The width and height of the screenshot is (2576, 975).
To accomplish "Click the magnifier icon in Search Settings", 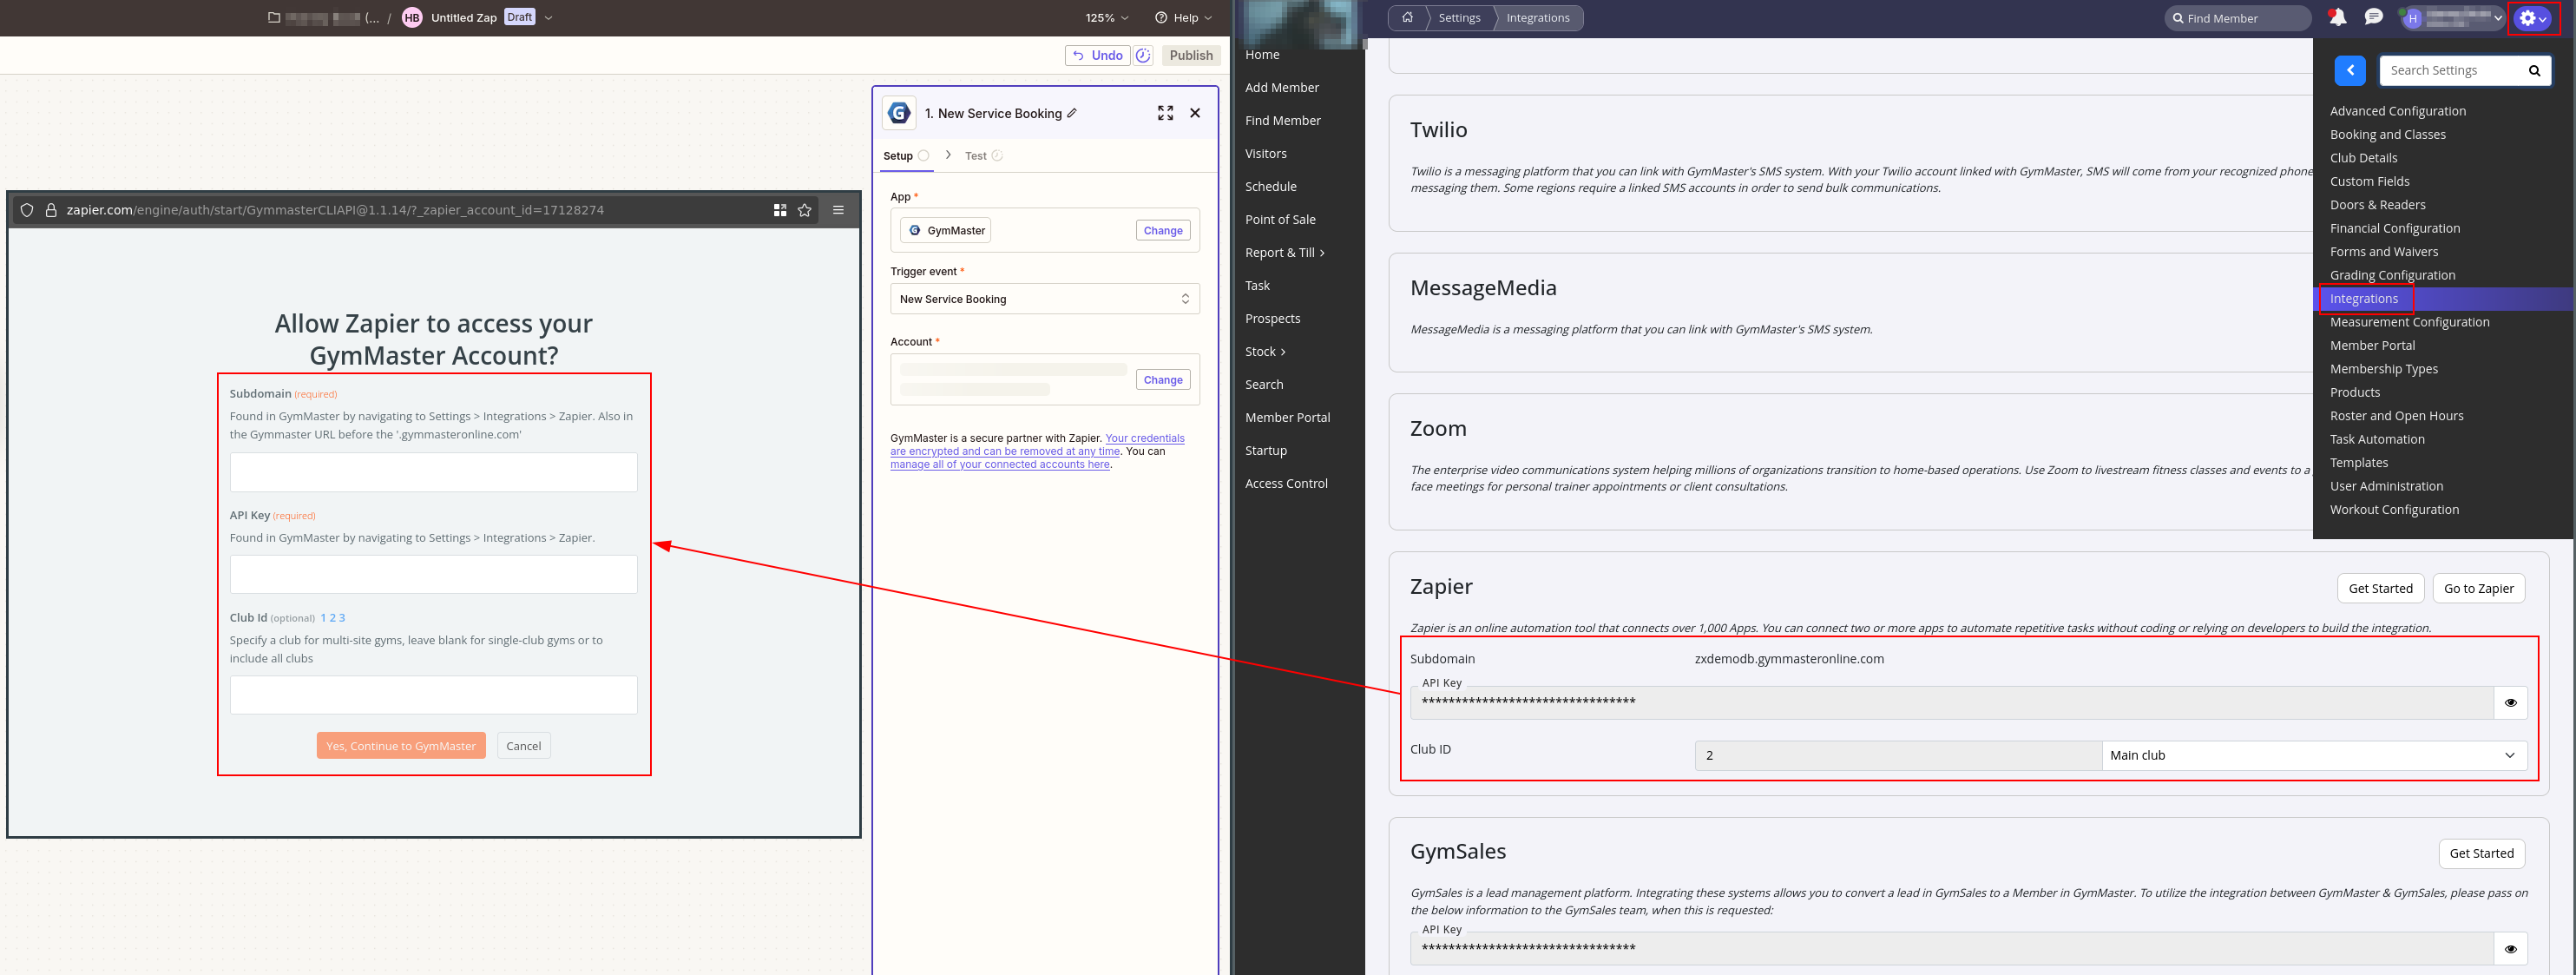I will point(2534,71).
